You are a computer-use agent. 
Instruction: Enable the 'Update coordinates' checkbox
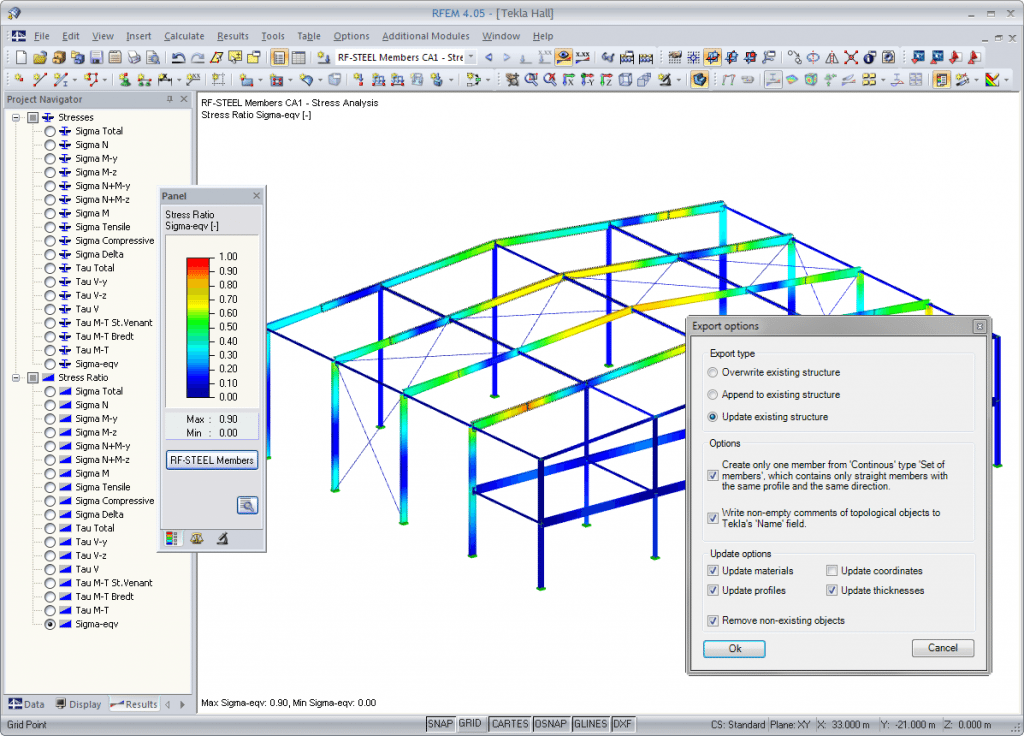832,571
